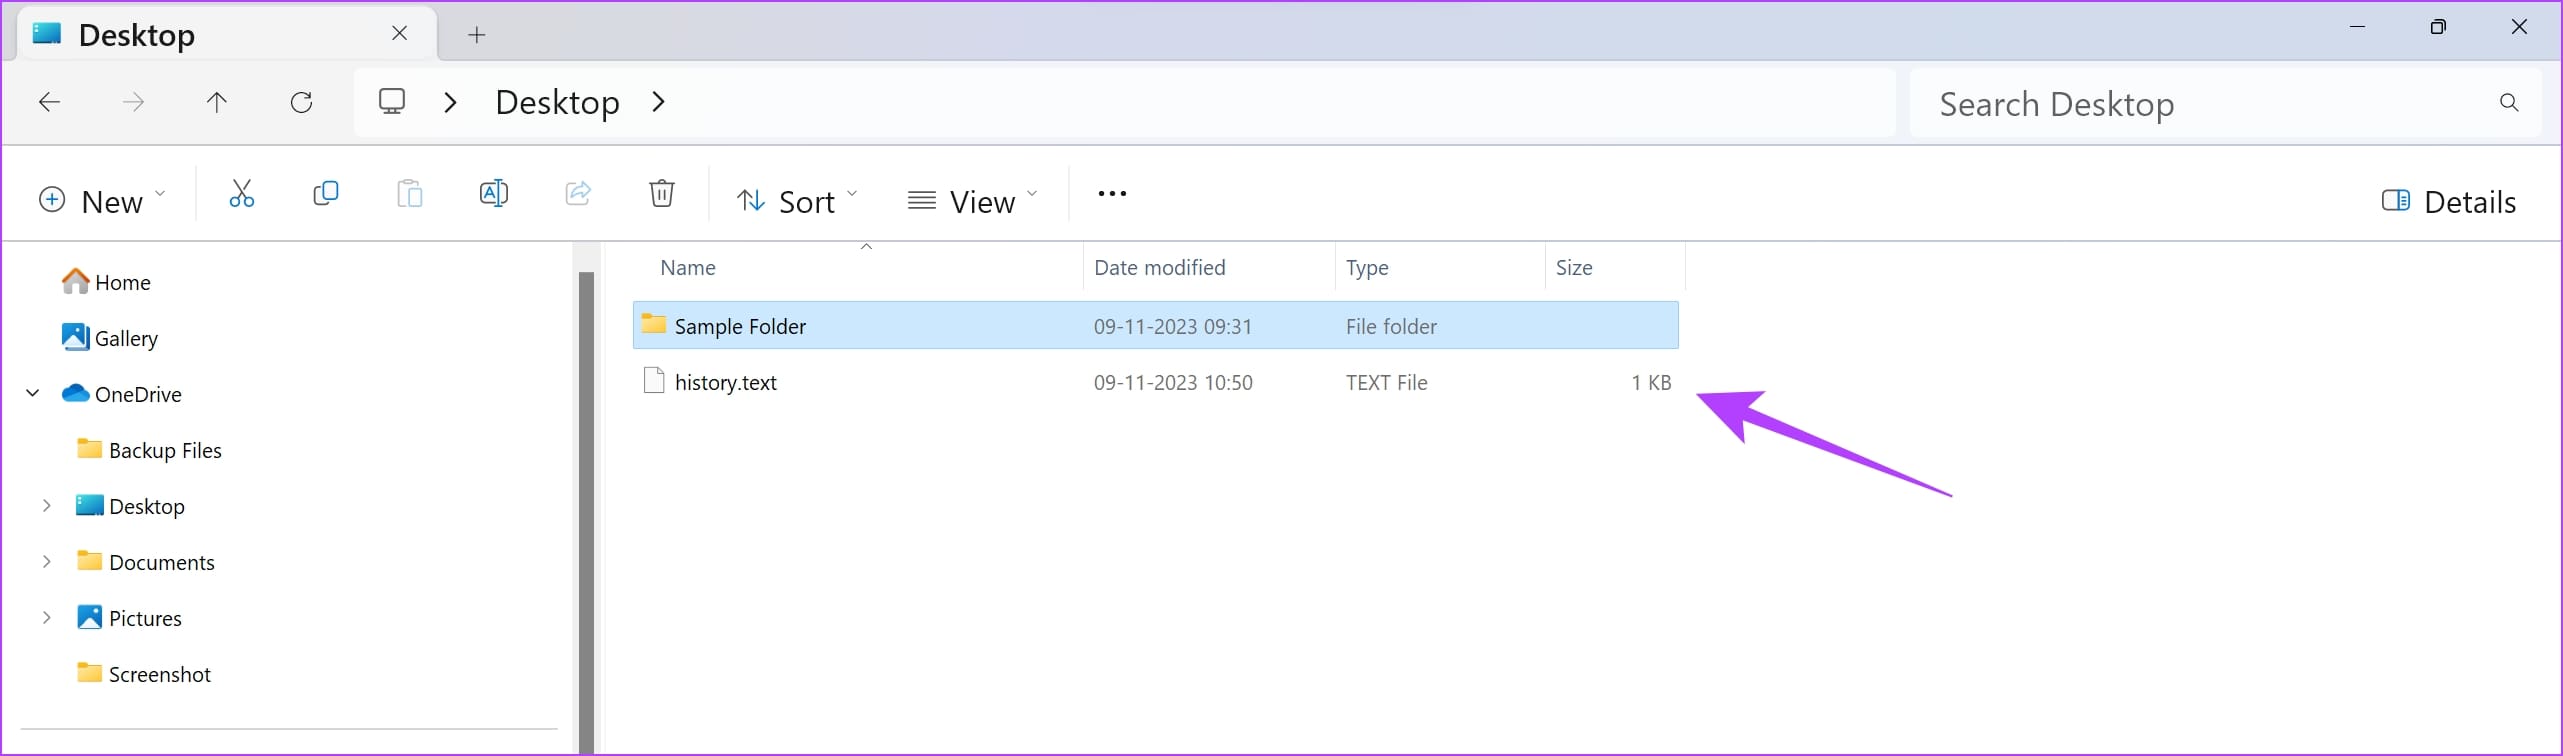
Task: Sort by the Date modified column header
Action: 1160,268
